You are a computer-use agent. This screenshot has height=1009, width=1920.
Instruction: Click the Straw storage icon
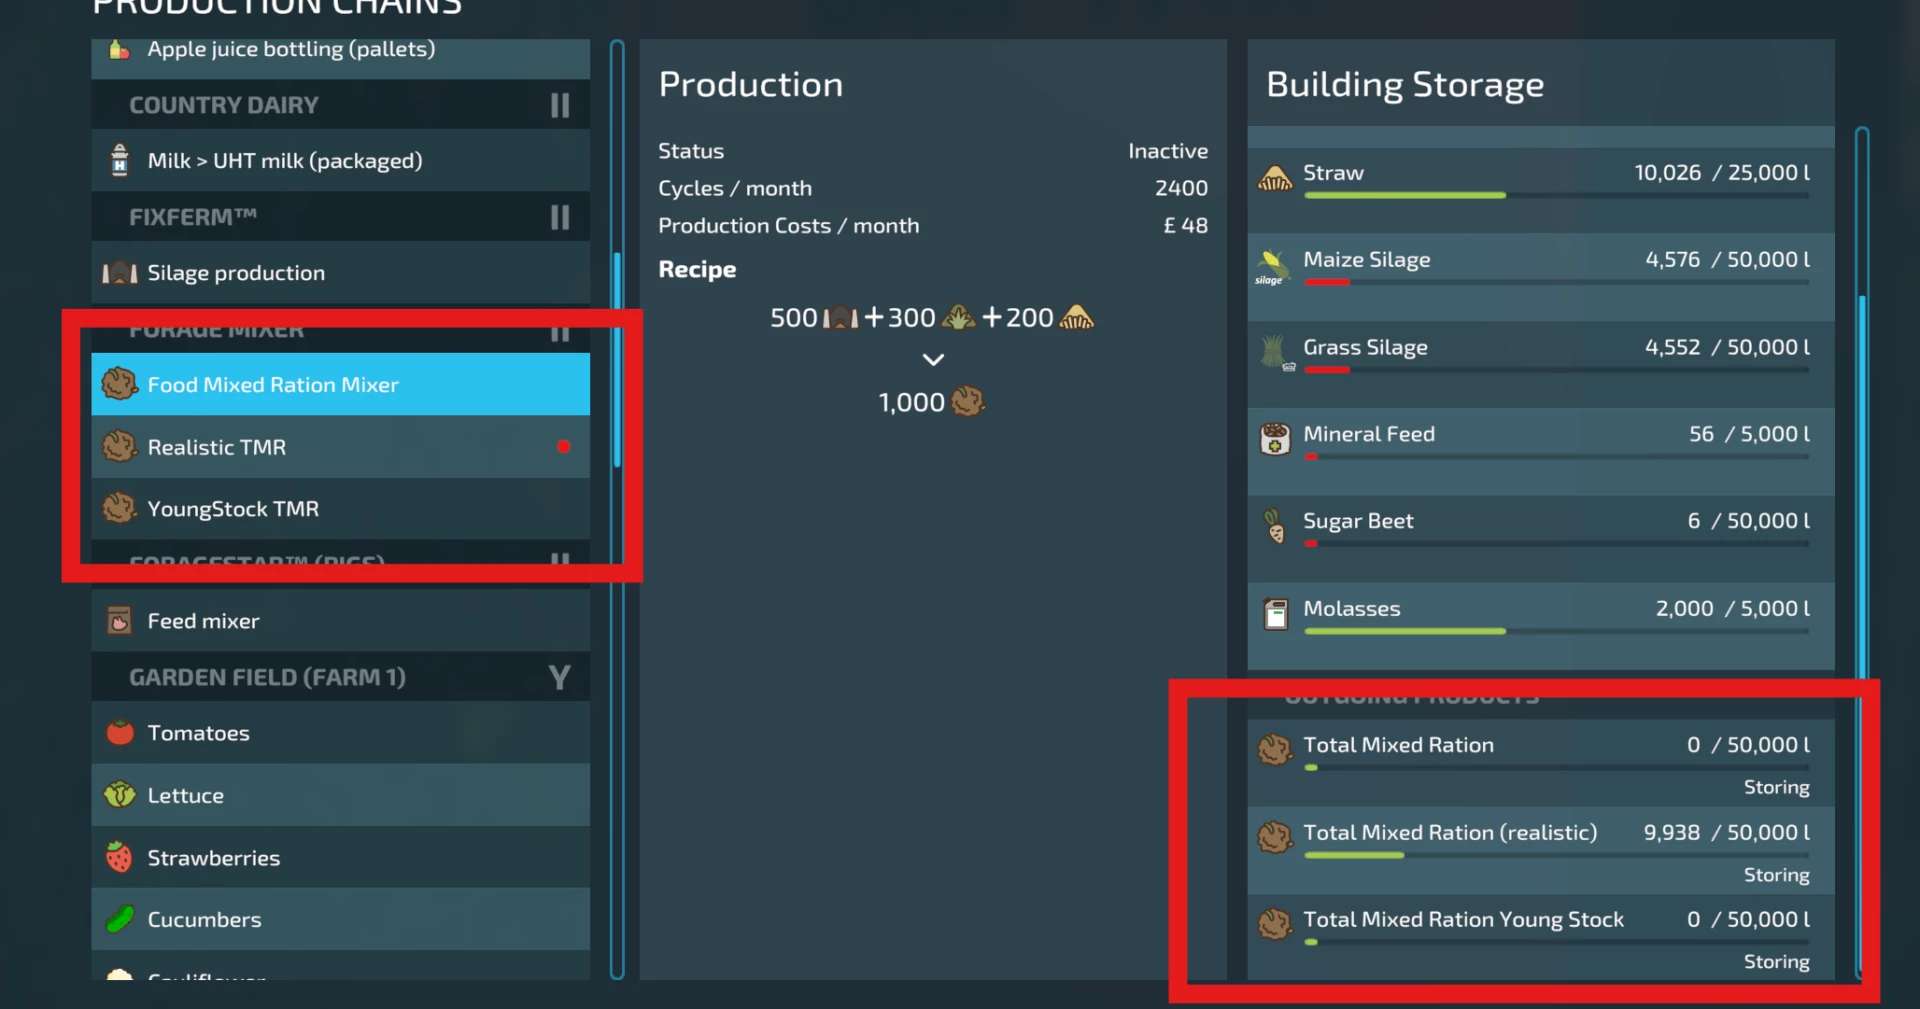pos(1274,180)
